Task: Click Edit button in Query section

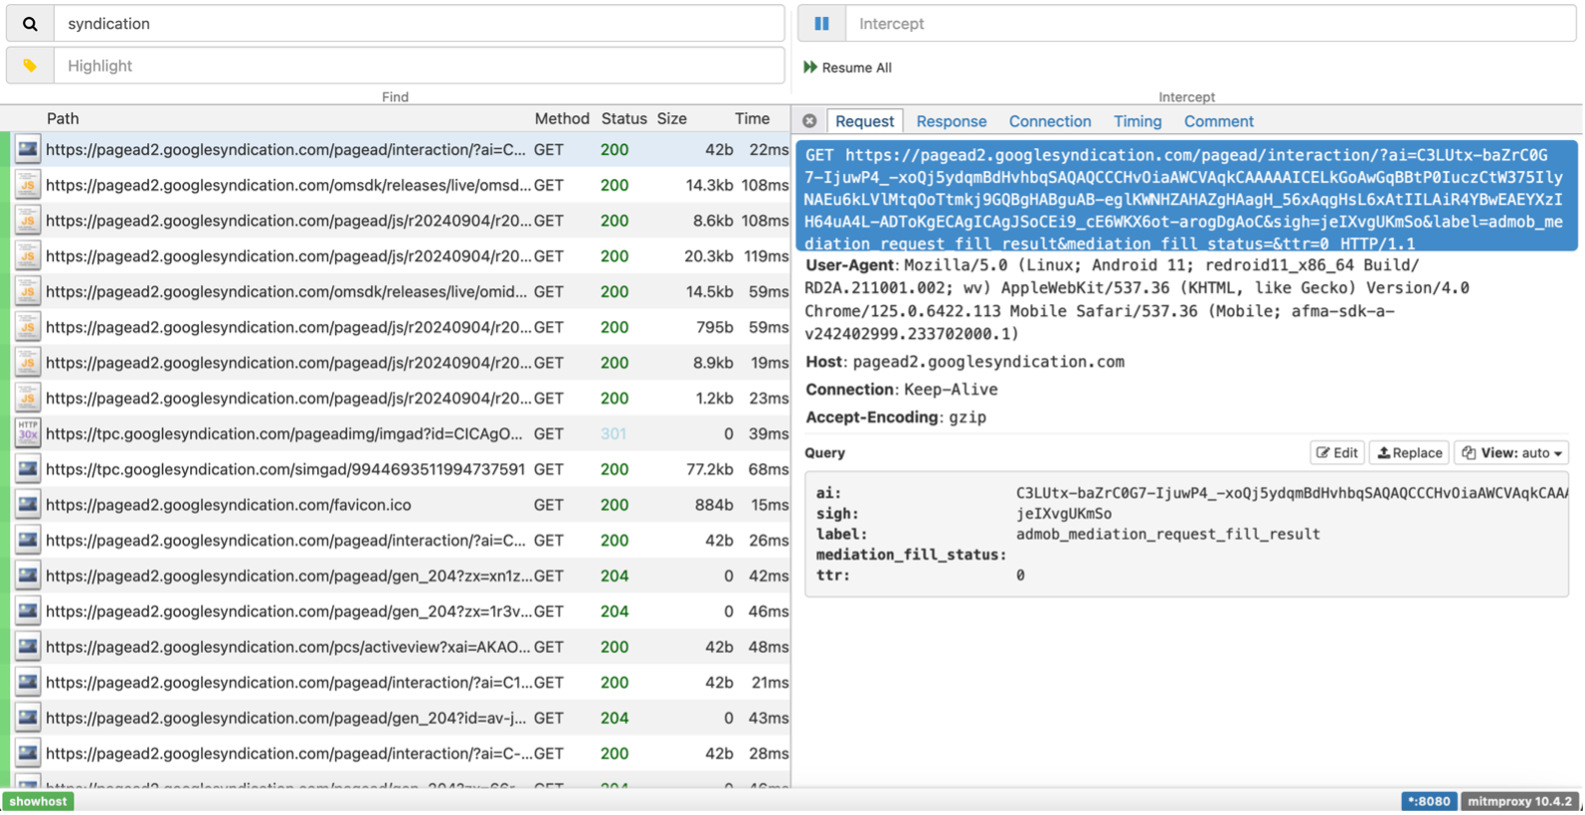Action: 1337,453
